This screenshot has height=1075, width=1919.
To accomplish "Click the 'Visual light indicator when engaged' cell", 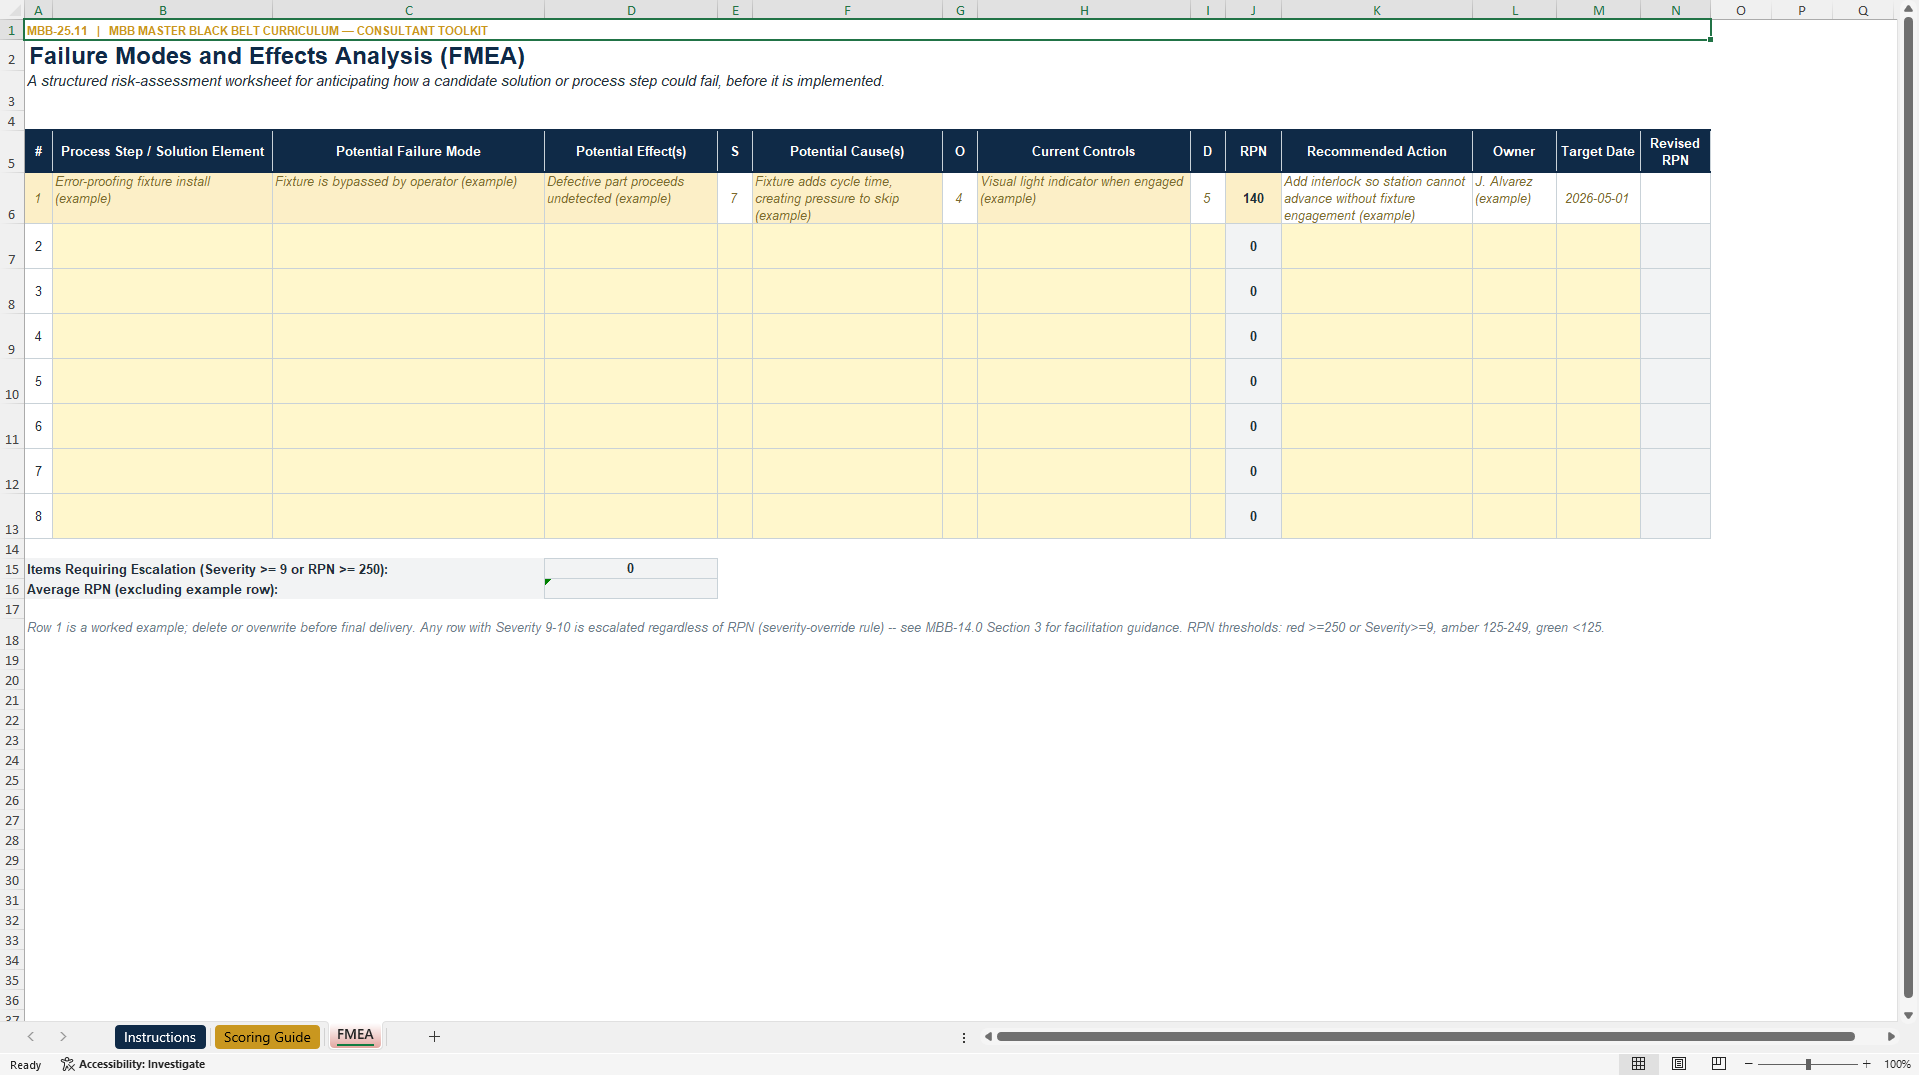I will 1083,198.
